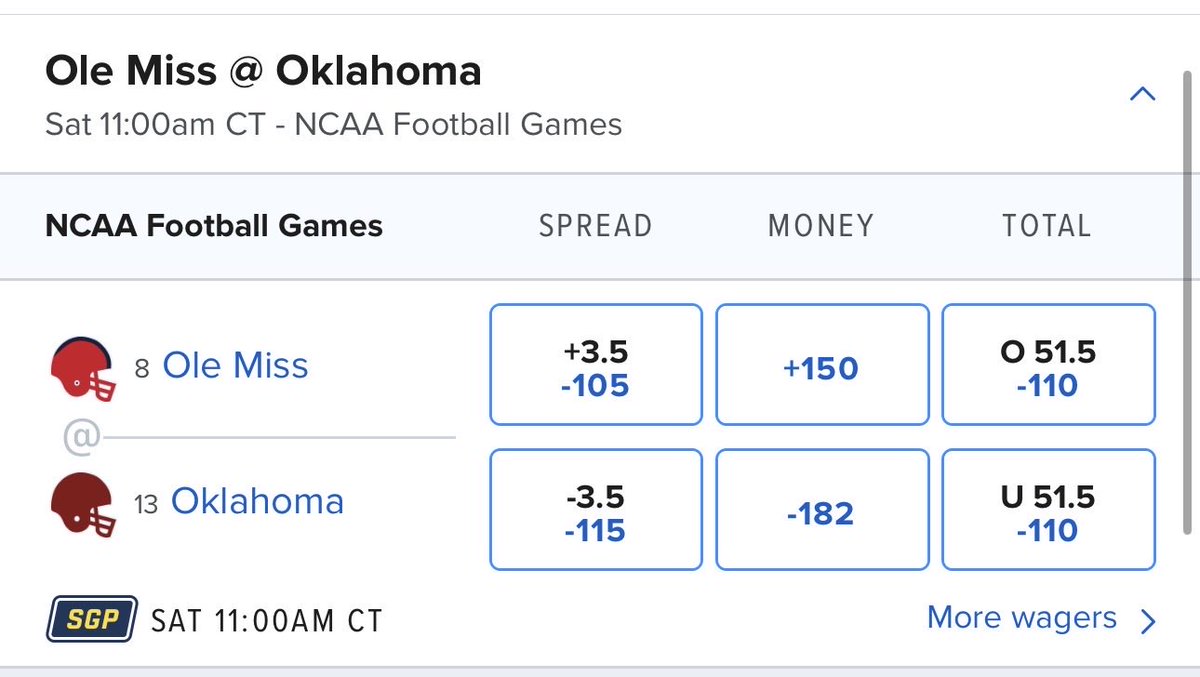Open the SGP same game parlay badge
Image resolution: width=1200 pixels, height=677 pixels.
click(x=90, y=620)
